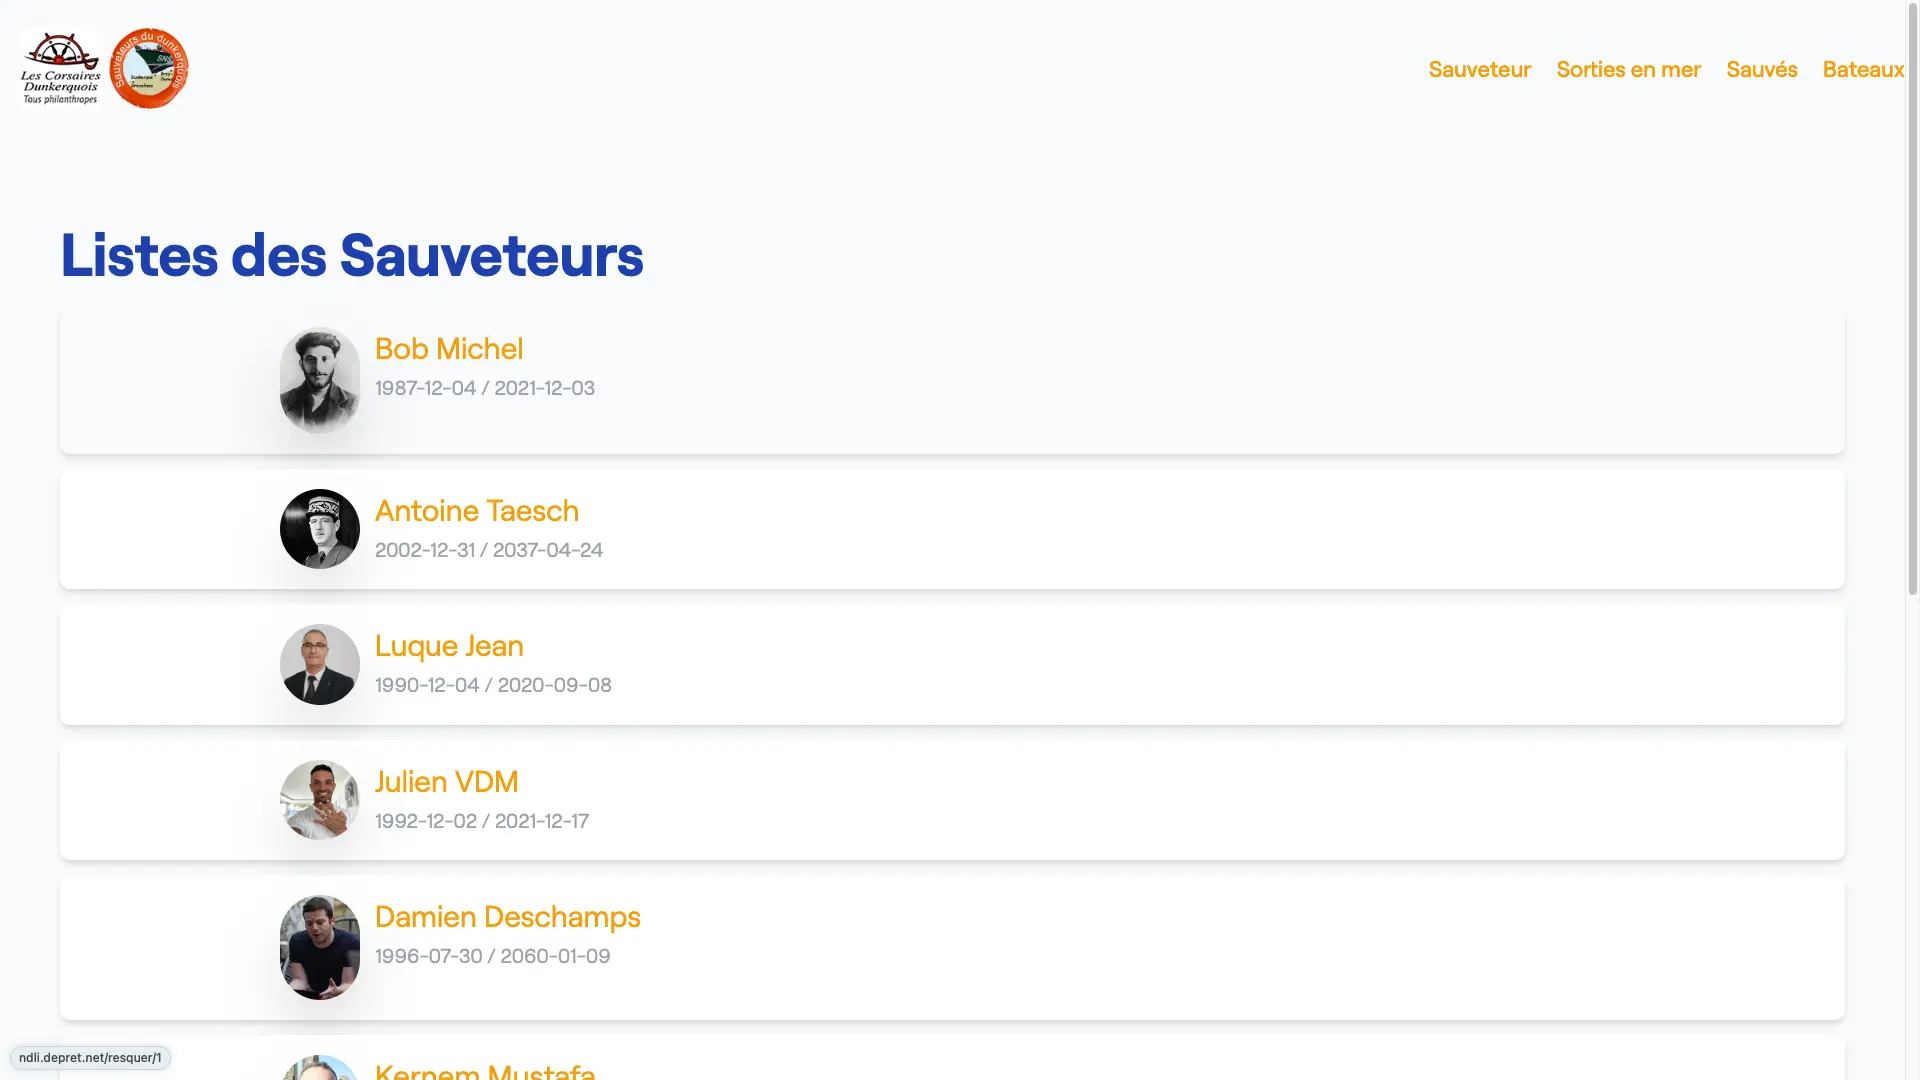Open the Sauveteur menu item
Screen dimensions: 1920x1080
coord(1479,69)
